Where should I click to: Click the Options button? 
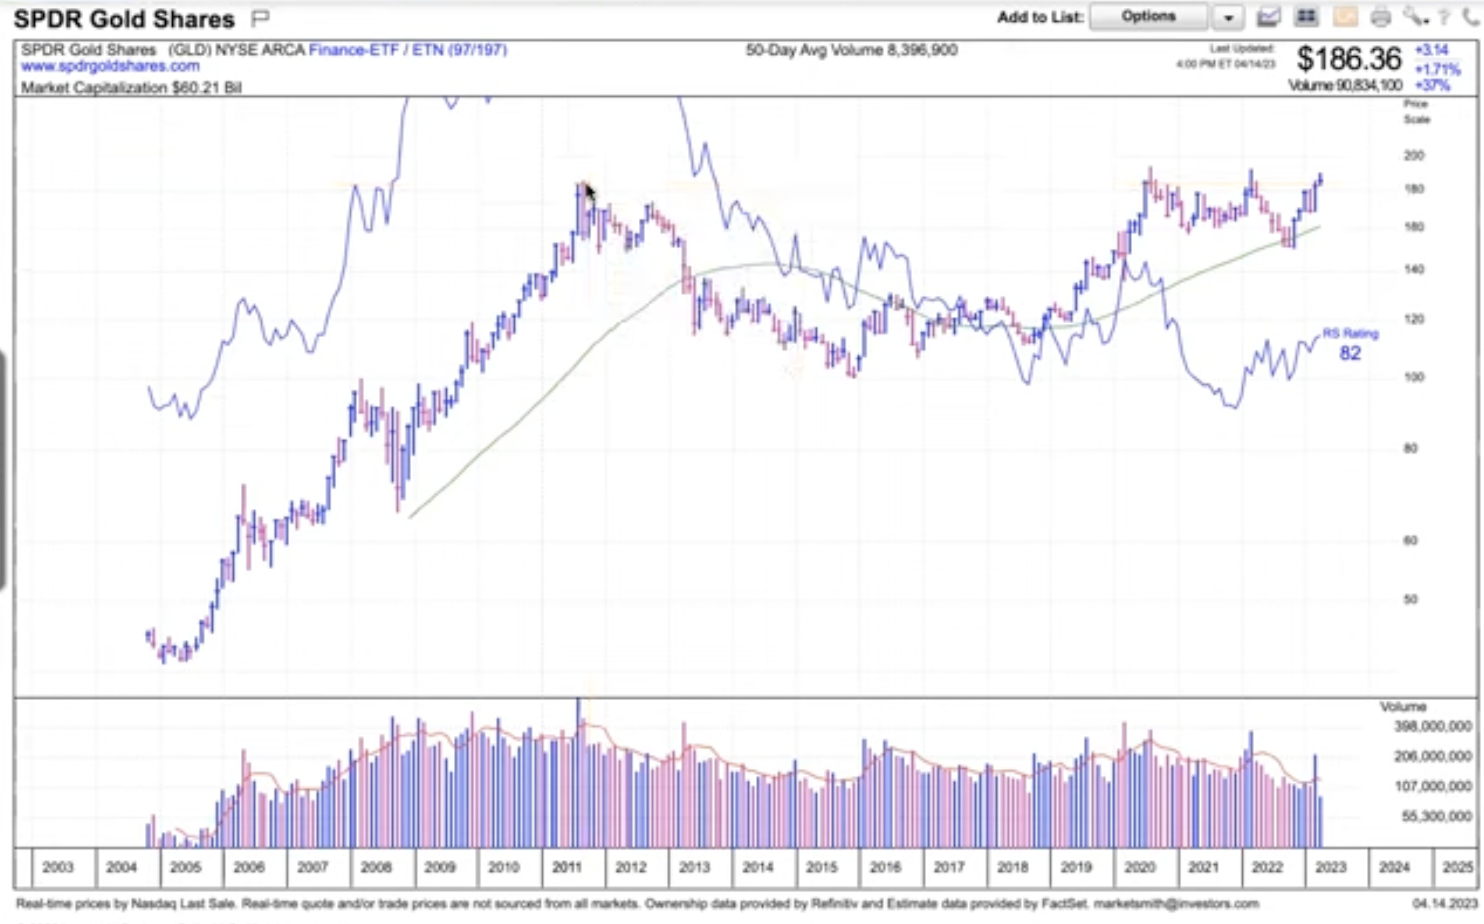(1148, 17)
